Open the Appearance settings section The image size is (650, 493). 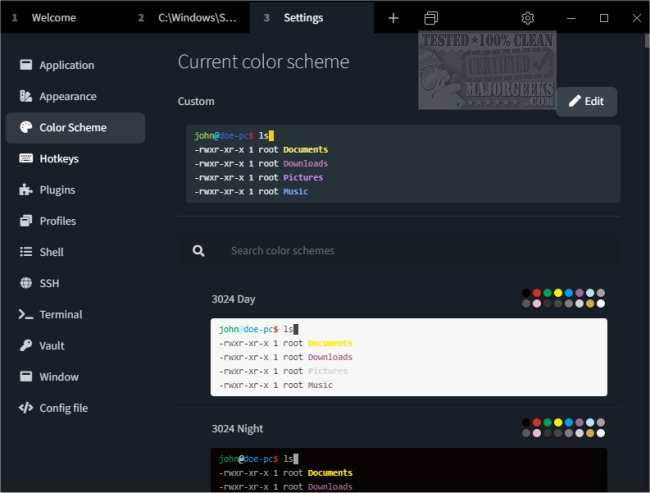[68, 96]
